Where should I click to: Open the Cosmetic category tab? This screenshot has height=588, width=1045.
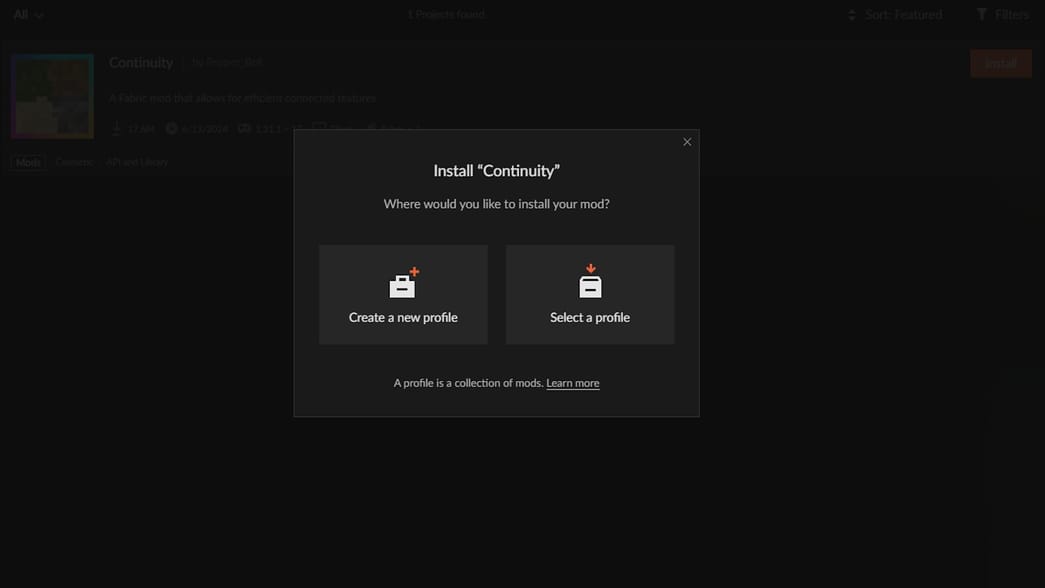pos(73,161)
